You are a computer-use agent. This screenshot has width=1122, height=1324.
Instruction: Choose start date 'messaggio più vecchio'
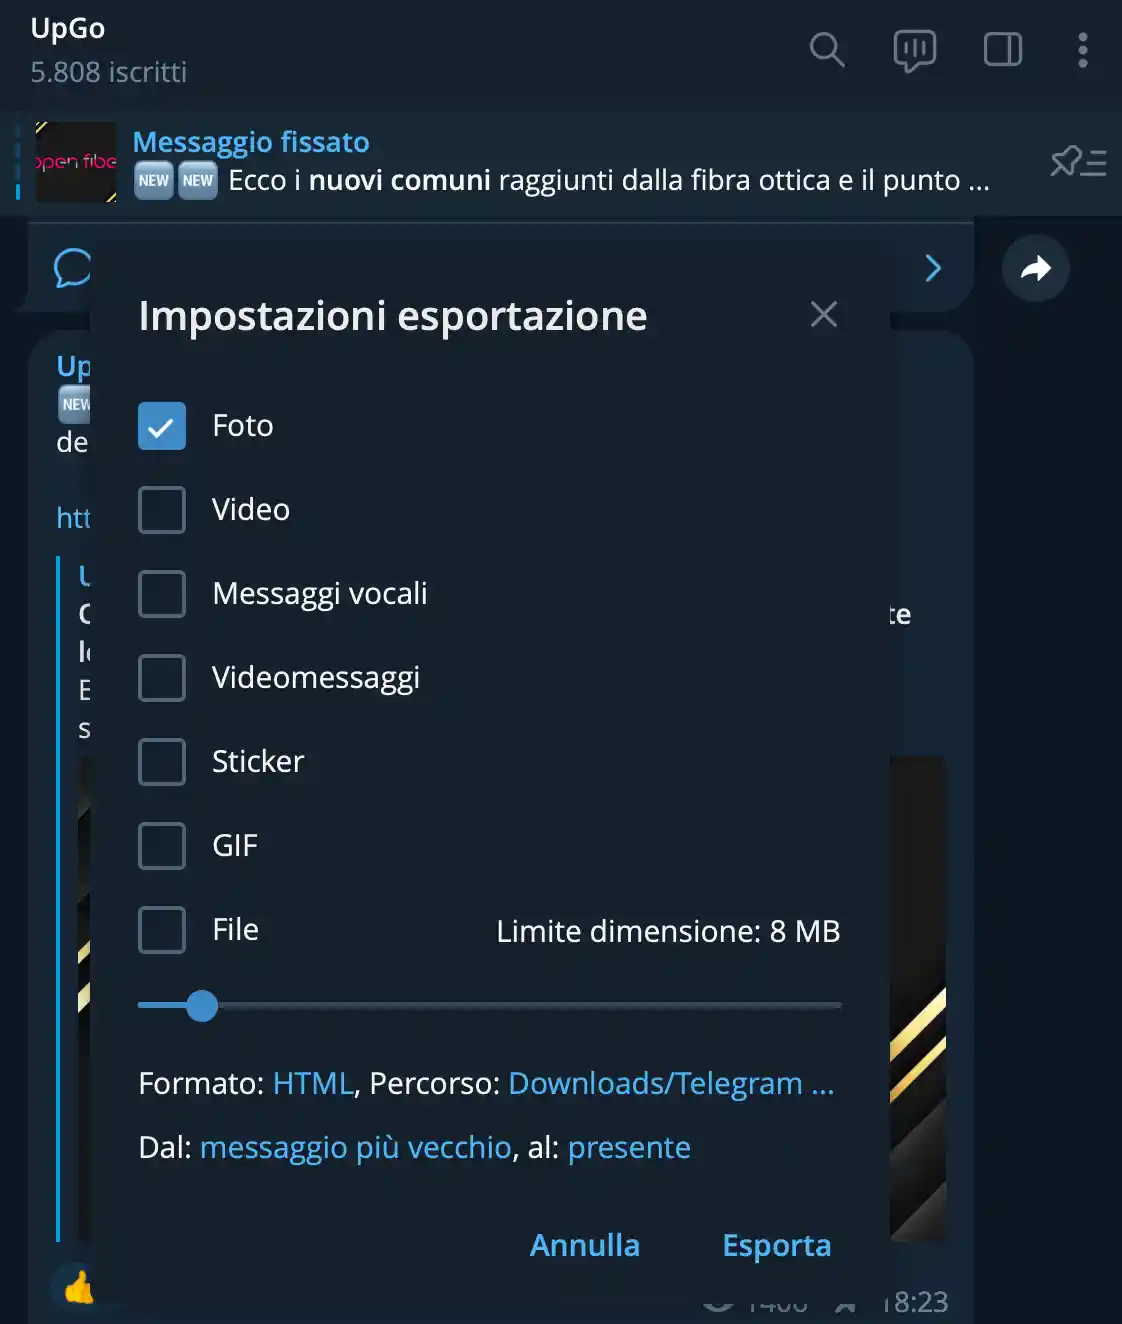tap(356, 1147)
